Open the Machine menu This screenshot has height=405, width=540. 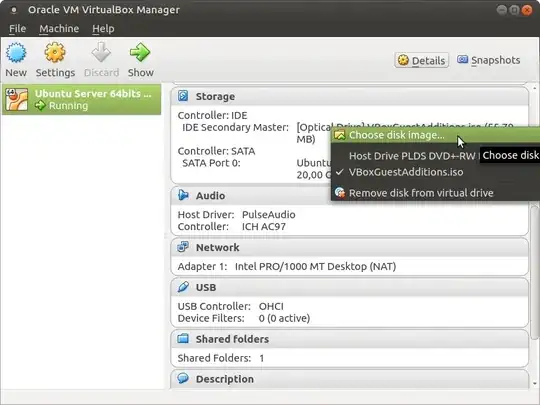click(59, 29)
